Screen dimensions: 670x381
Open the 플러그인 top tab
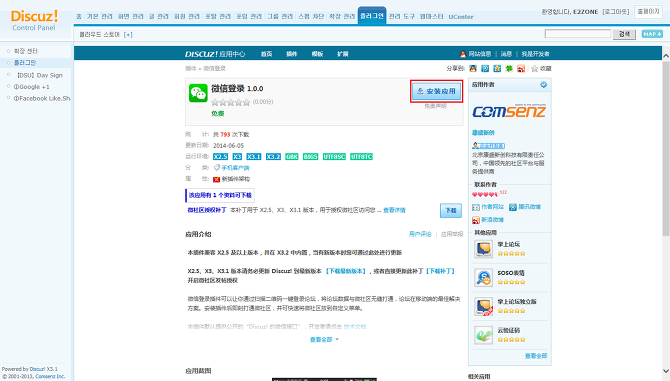point(372,16)
